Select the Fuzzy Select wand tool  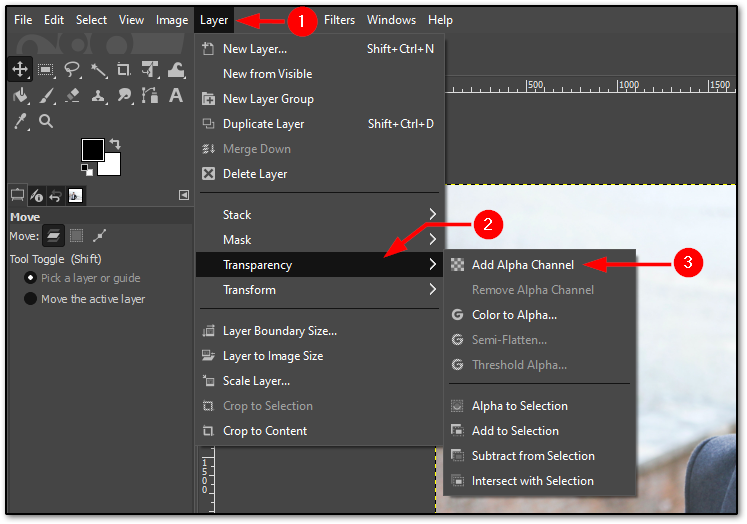click(x=98, y=70)
